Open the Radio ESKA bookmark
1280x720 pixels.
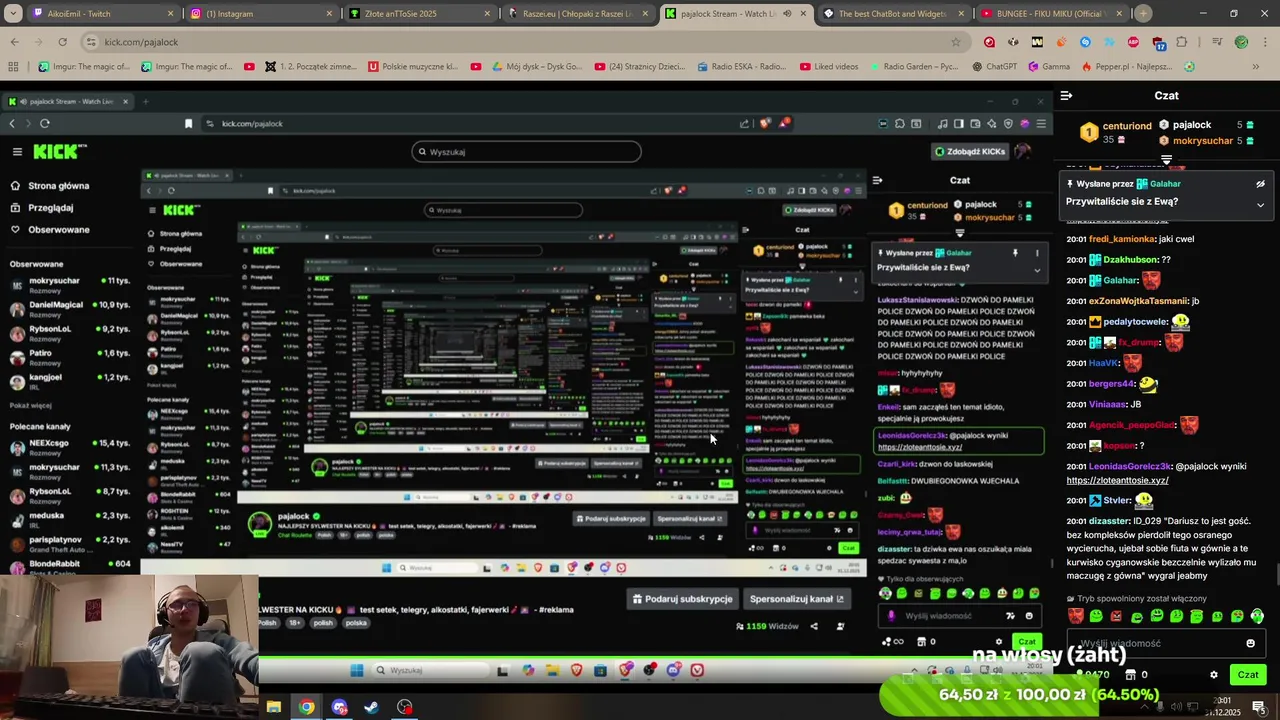[x=739, y=67]
